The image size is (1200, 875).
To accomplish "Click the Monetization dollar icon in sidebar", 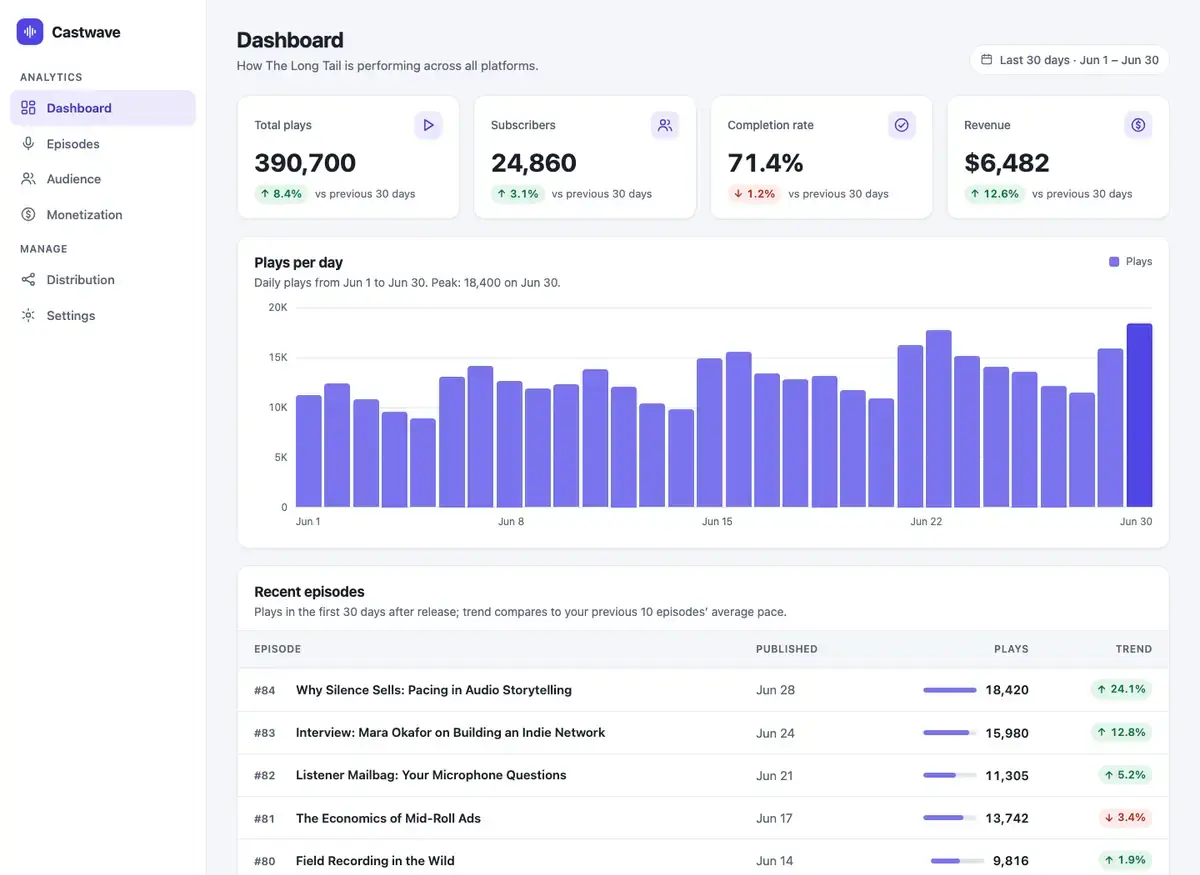I will point(28,215).
